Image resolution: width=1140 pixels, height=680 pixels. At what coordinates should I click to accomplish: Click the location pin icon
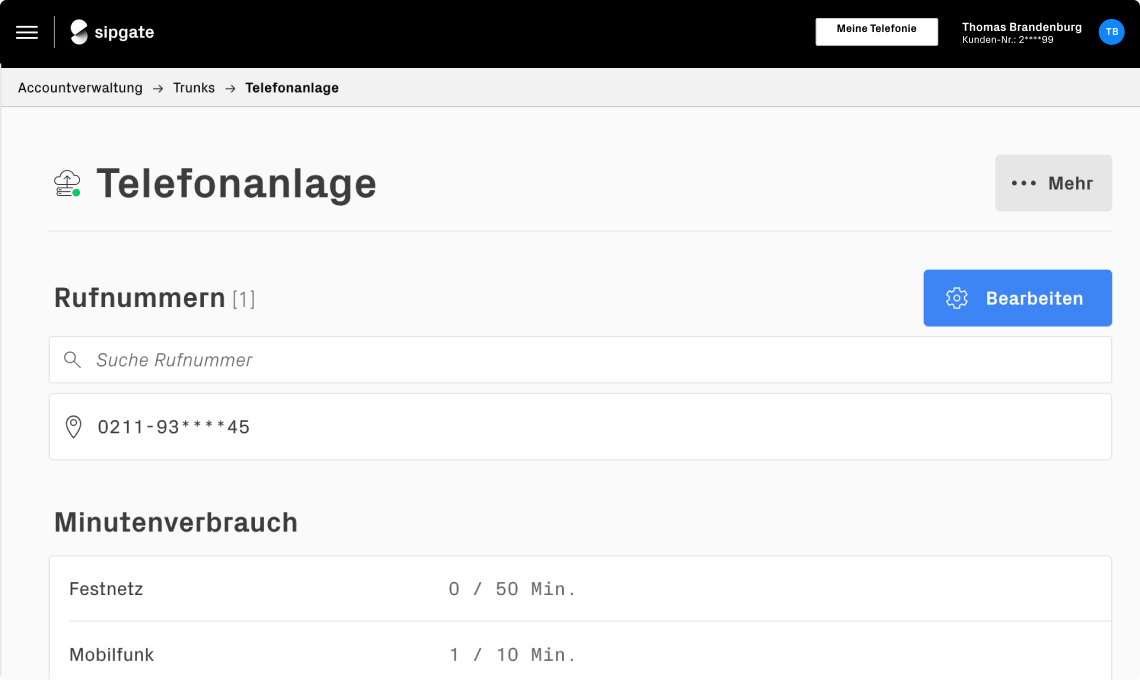click(x=73, y=427)
